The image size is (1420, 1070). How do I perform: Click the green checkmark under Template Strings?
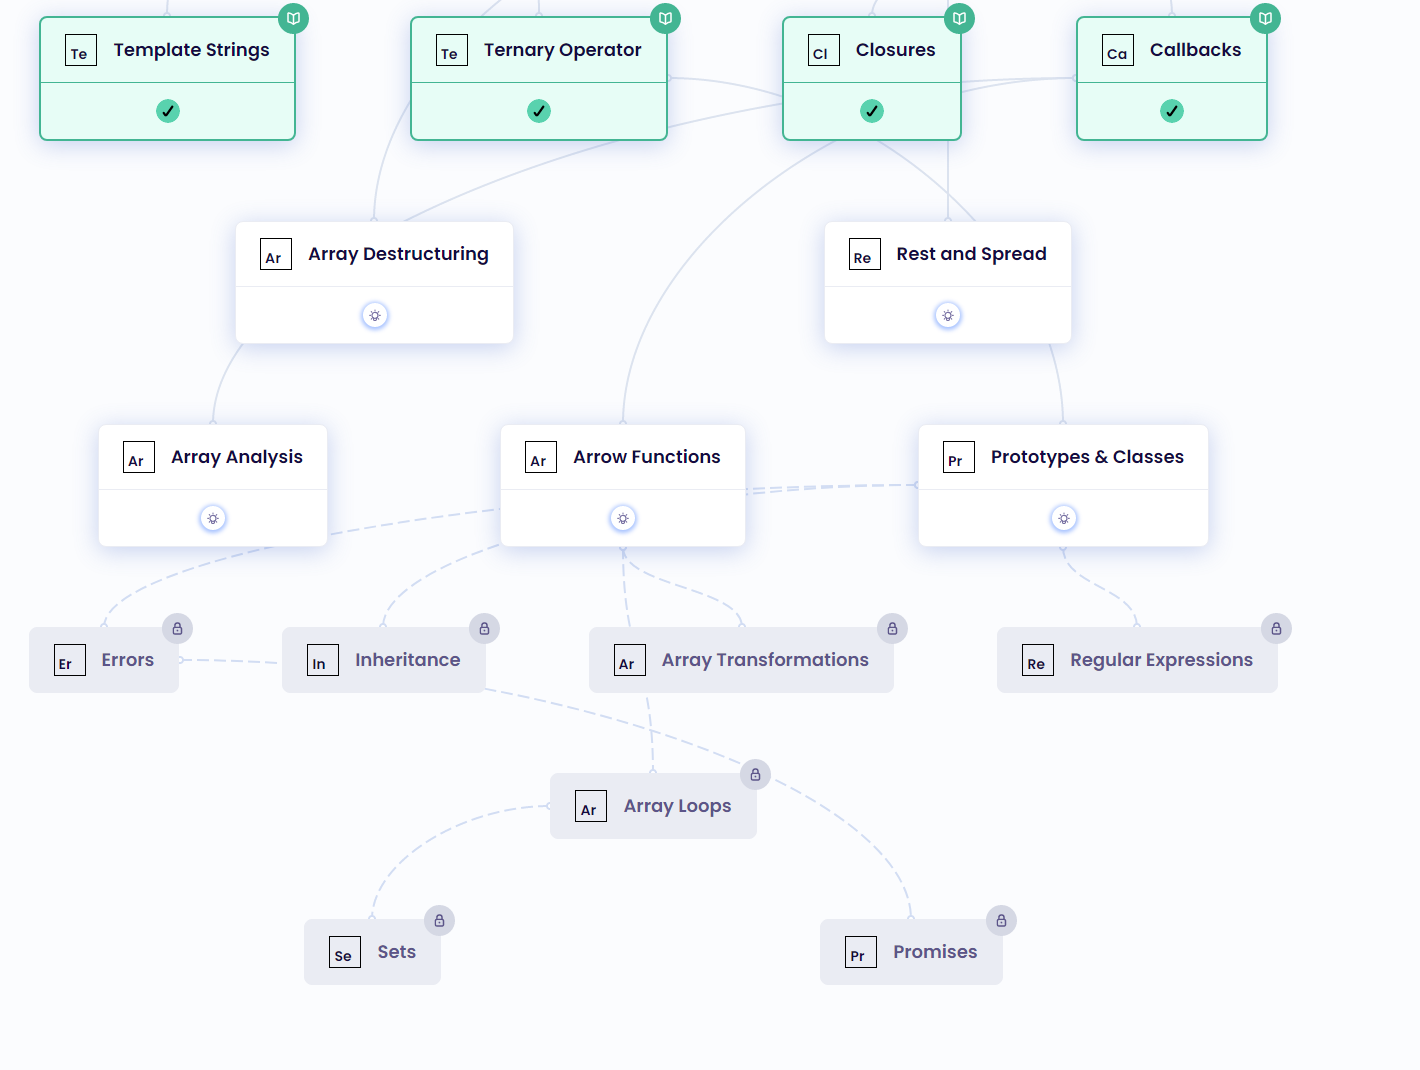pyautogui.click(x=168, y=111)
